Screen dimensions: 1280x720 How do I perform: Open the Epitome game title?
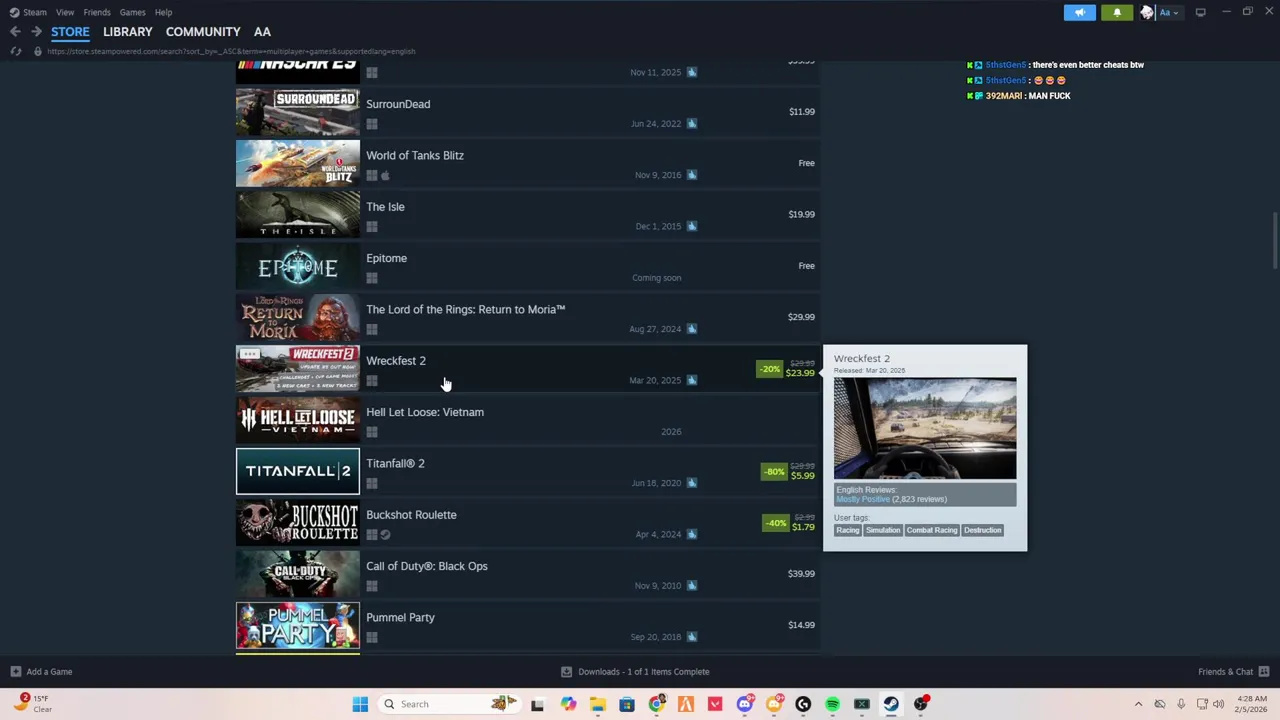tap(386, 258)
